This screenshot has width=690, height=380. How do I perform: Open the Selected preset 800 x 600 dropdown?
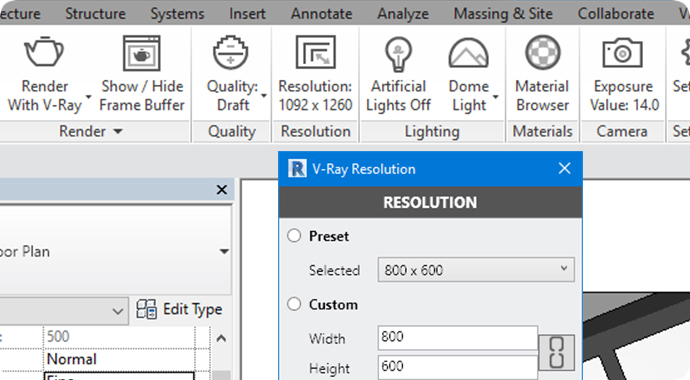pos(476,270)
